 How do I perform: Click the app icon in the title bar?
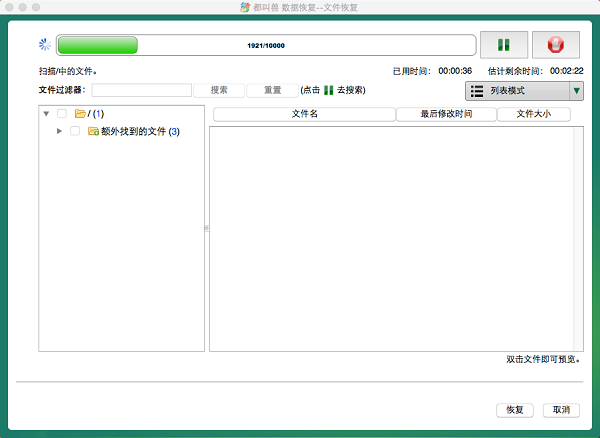click(245, 7)
